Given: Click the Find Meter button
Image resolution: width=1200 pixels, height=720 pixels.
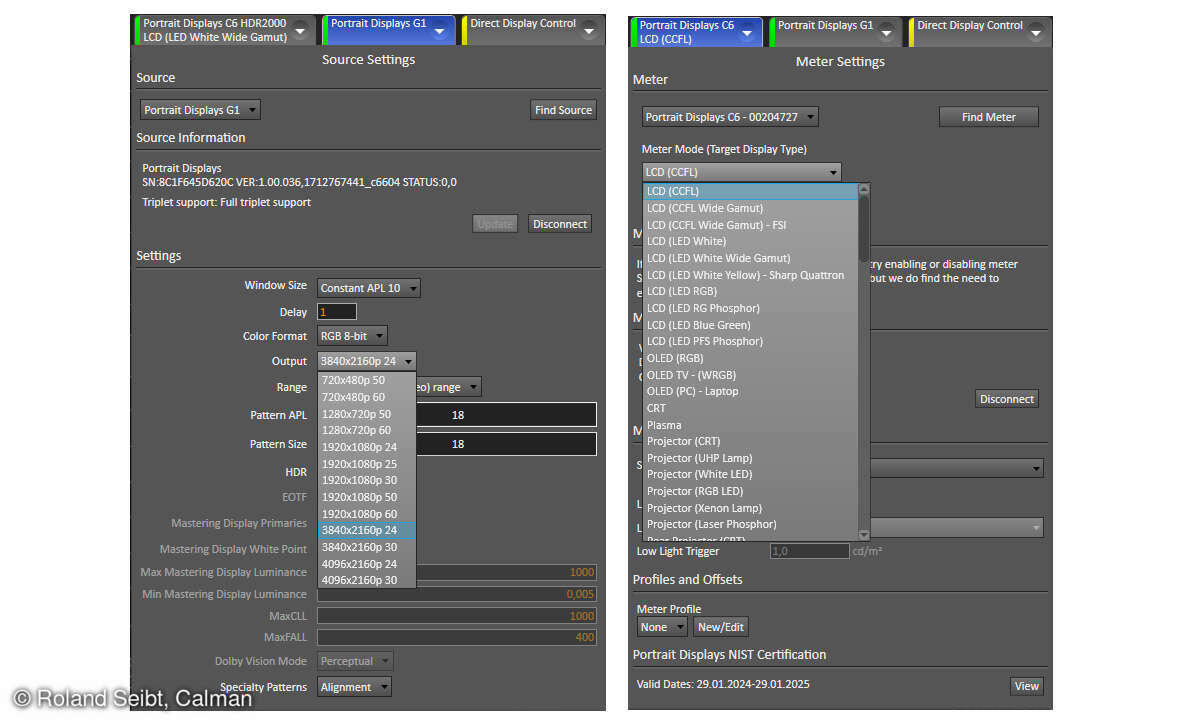Looking at the screenshot, I should point(989,117).
